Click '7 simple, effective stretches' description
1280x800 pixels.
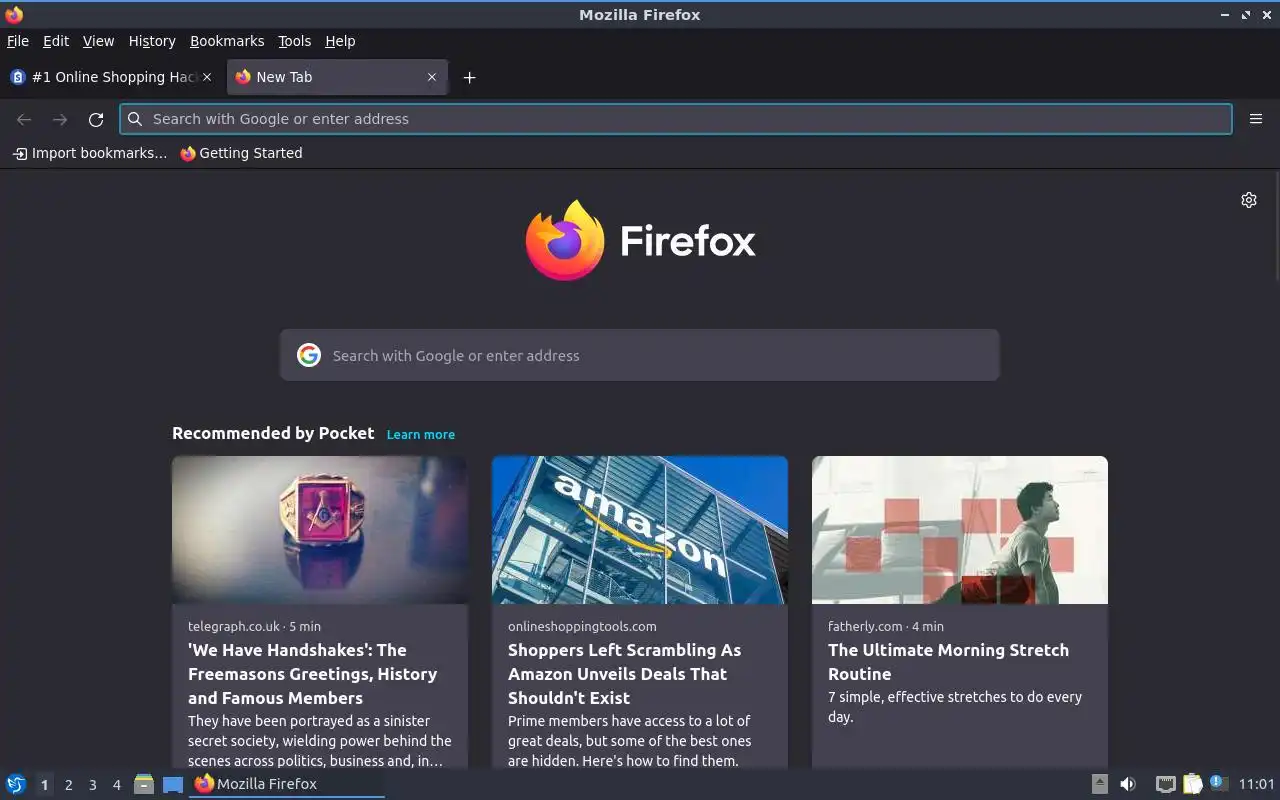(955, 707)
